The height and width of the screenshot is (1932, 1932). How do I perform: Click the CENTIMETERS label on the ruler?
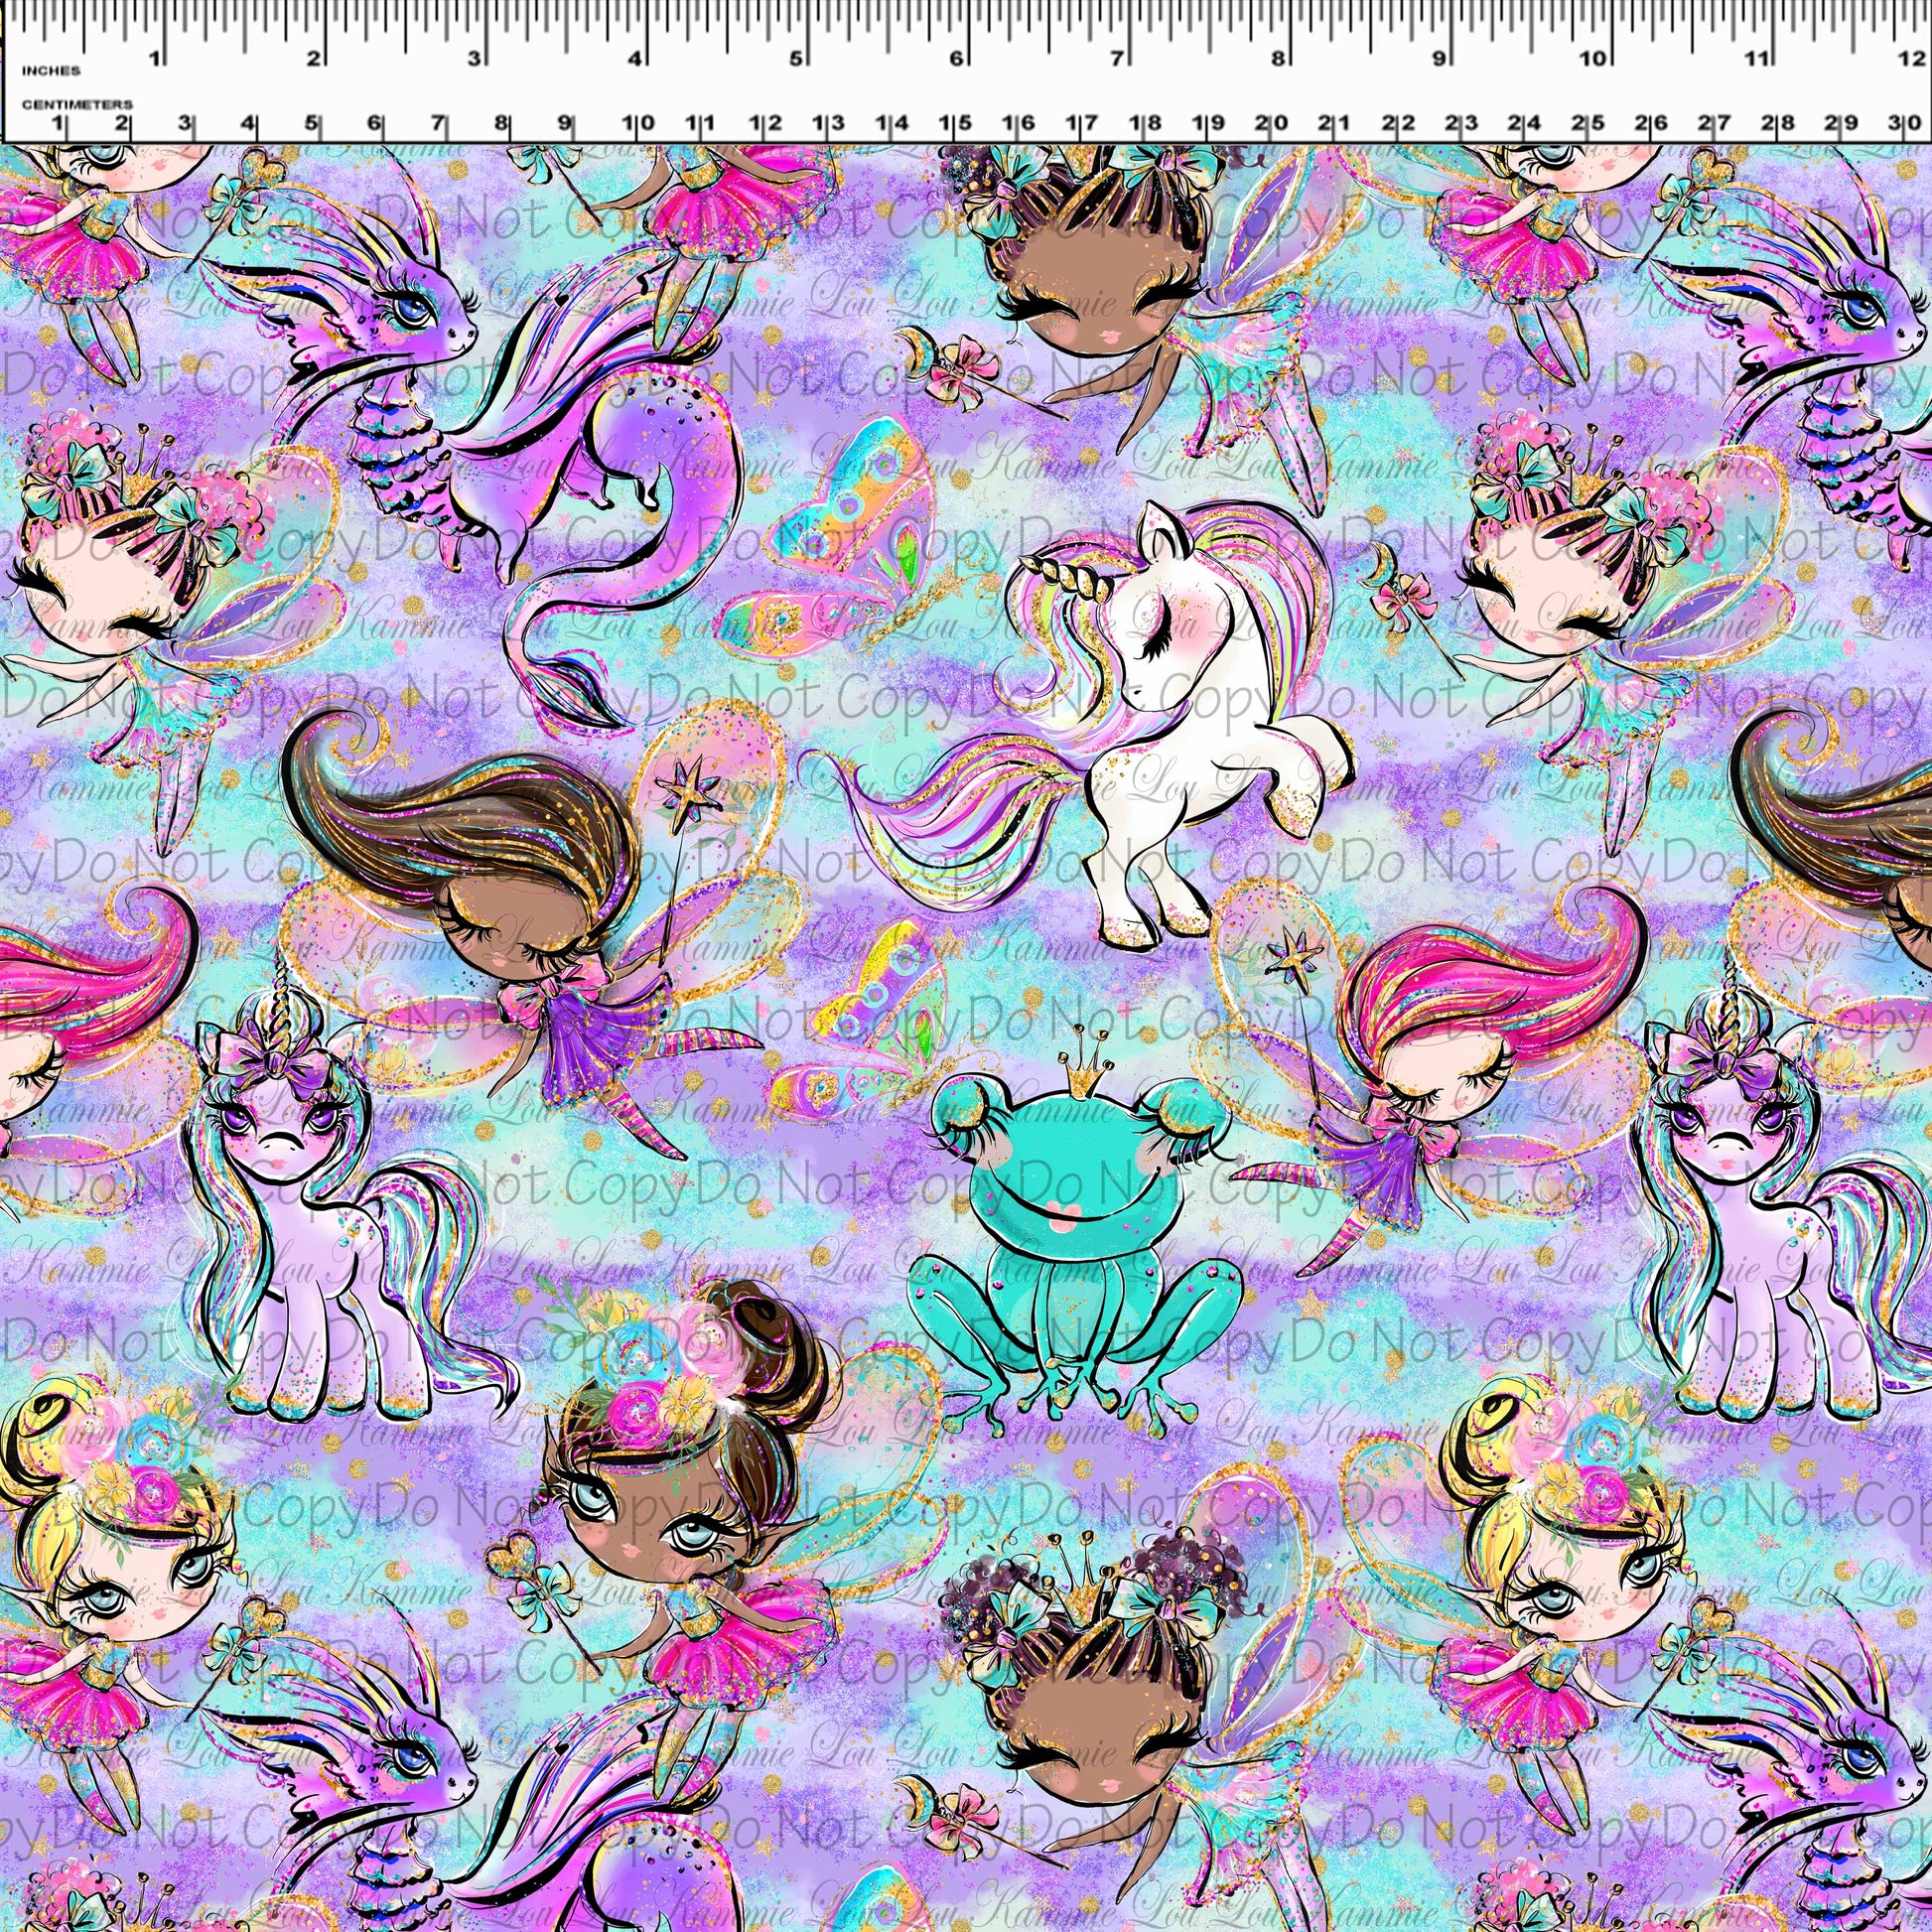[x=77, y=104]
